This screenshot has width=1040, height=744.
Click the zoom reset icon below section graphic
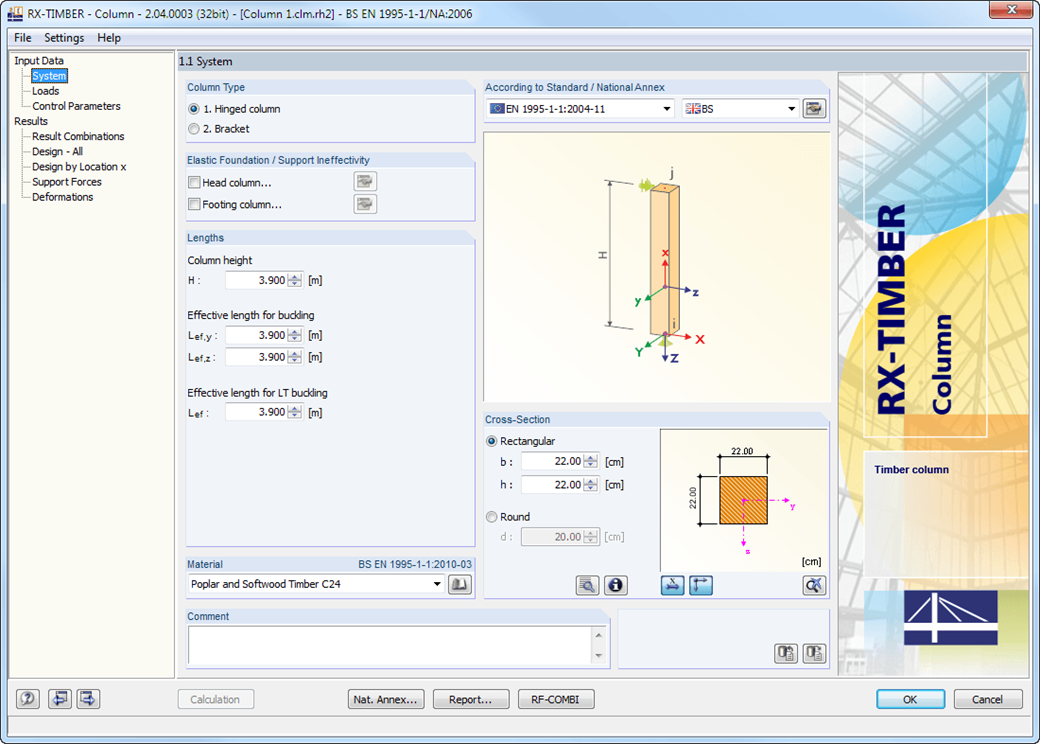pos(814,585)
